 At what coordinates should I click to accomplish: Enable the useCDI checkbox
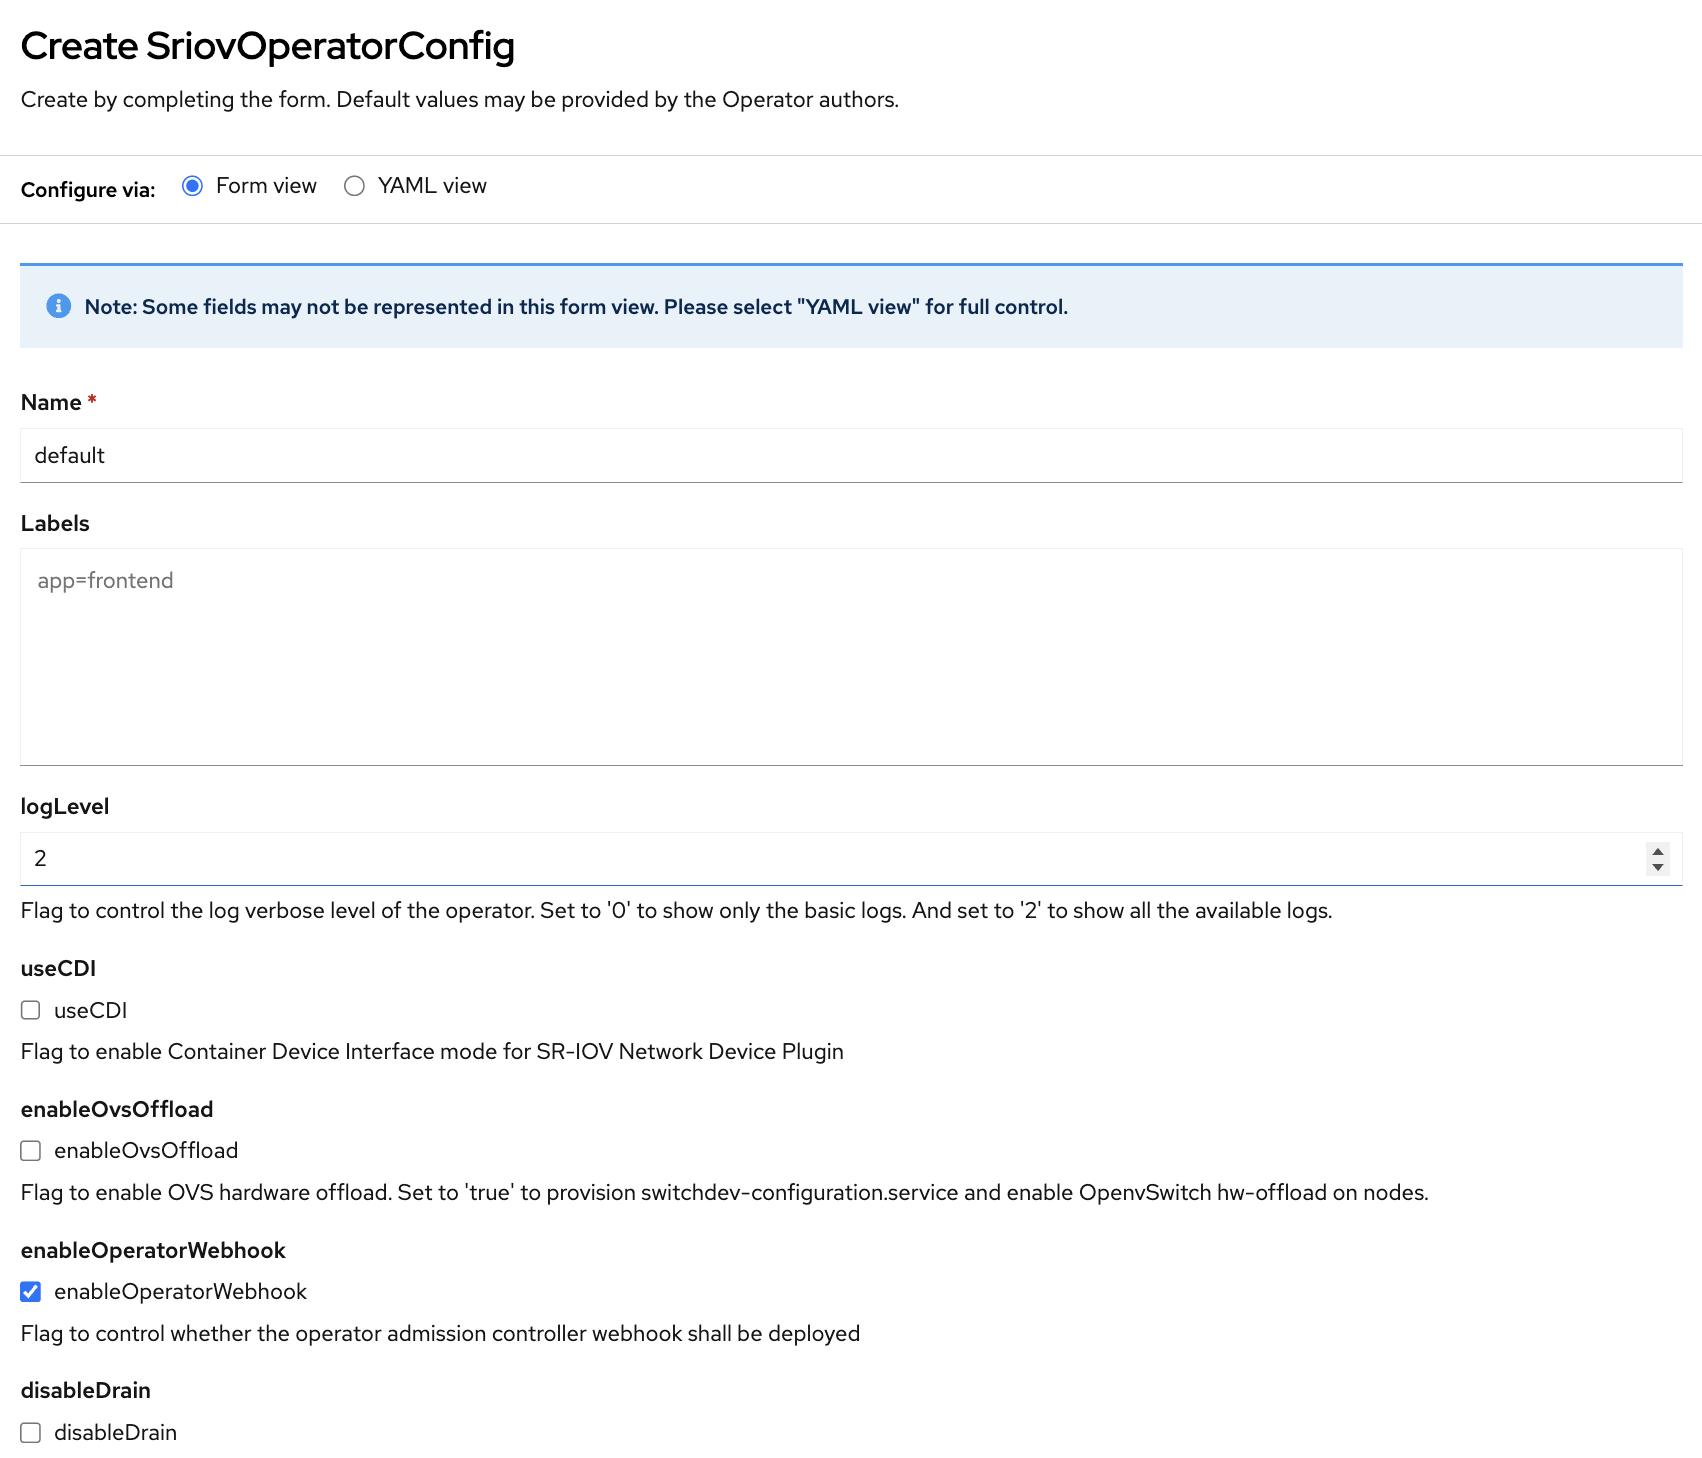(x=31, y=1010)
